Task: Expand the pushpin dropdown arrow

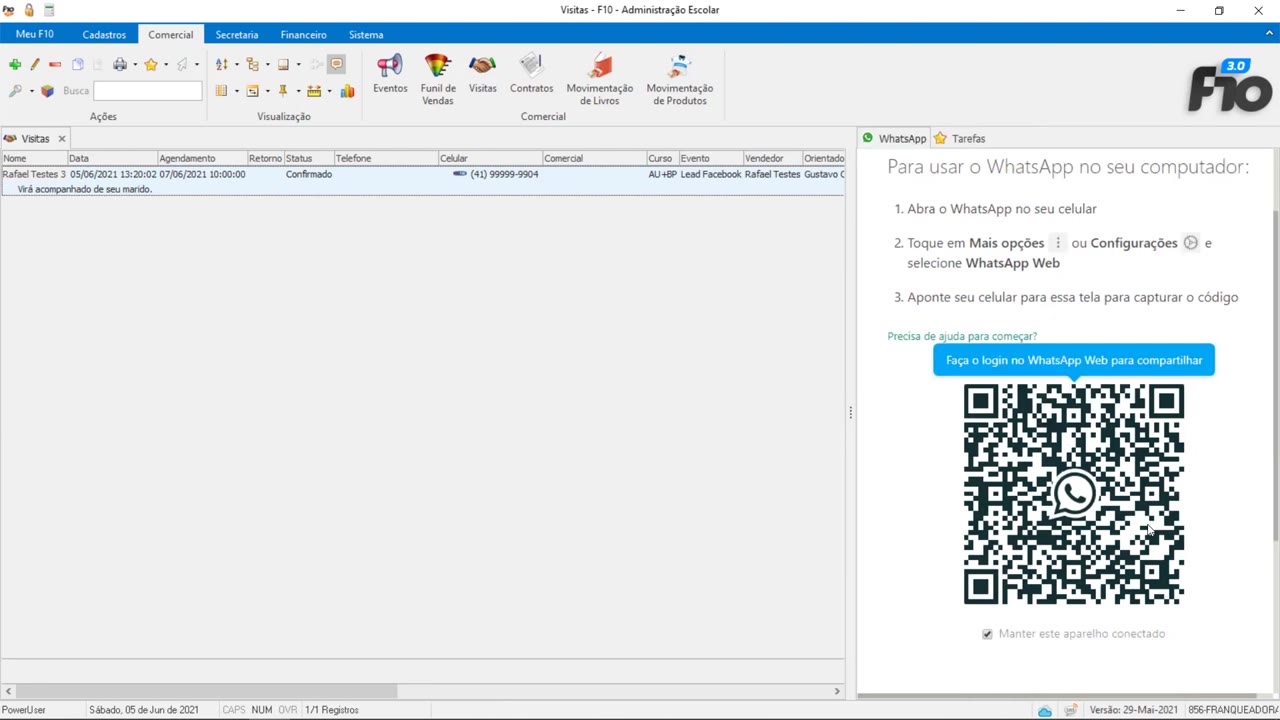Action: coord(298,91)
